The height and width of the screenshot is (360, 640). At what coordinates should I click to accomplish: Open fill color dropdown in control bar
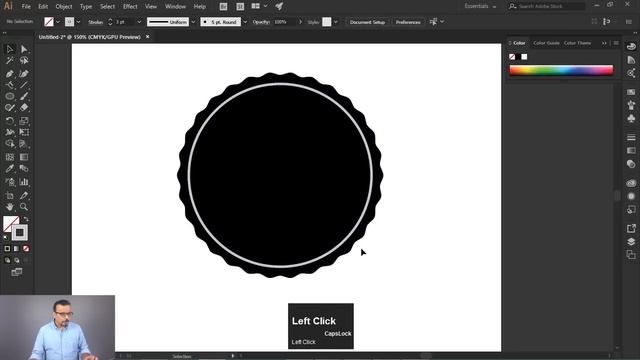(58, 22)
